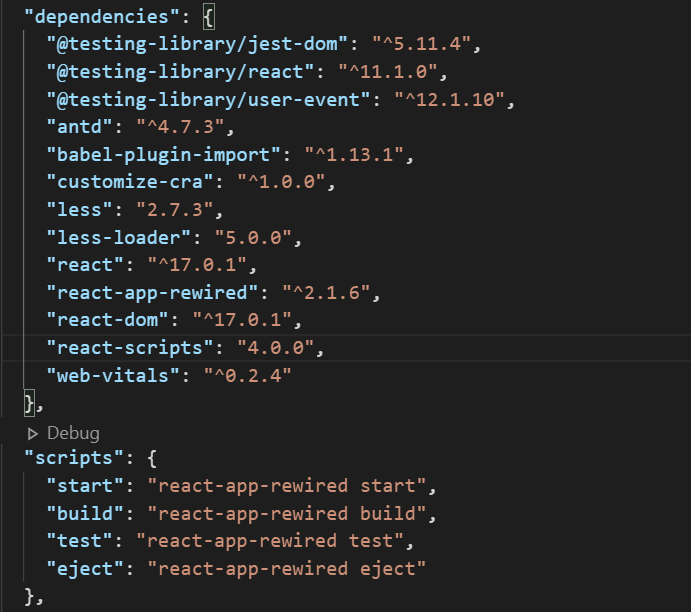Viewport: 691px width, 612px height.
Task: Click the "eject" script key
Action: tap(85, 569)
